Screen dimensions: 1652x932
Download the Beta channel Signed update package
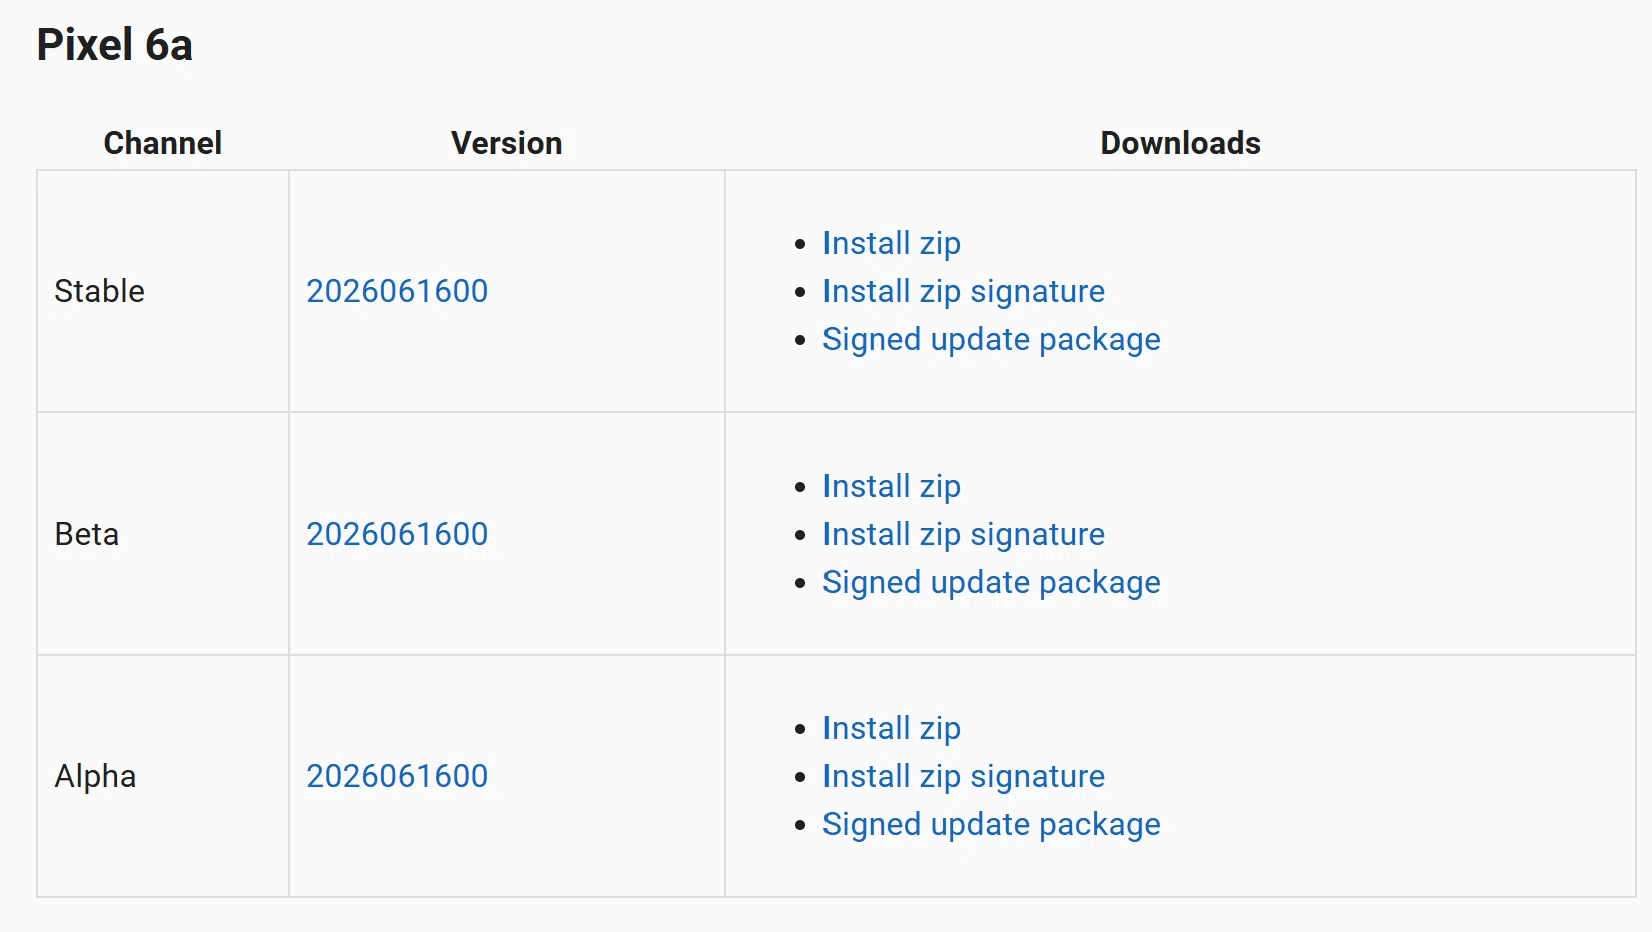coord(991,582)
